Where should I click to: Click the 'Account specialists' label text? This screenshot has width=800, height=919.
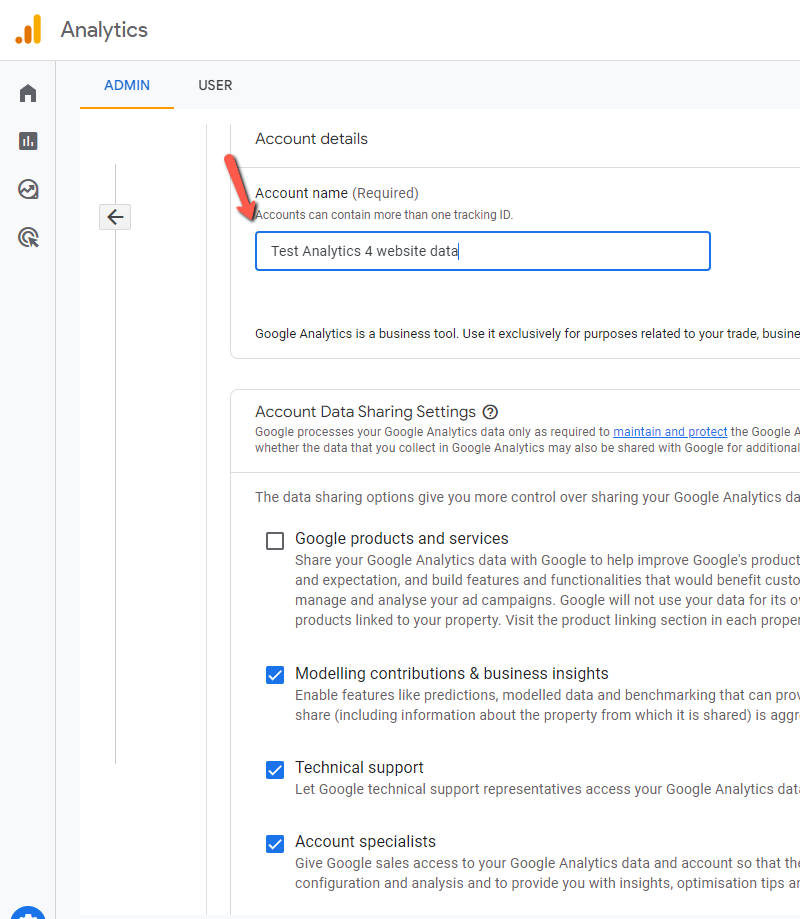[x=365, y=842]
